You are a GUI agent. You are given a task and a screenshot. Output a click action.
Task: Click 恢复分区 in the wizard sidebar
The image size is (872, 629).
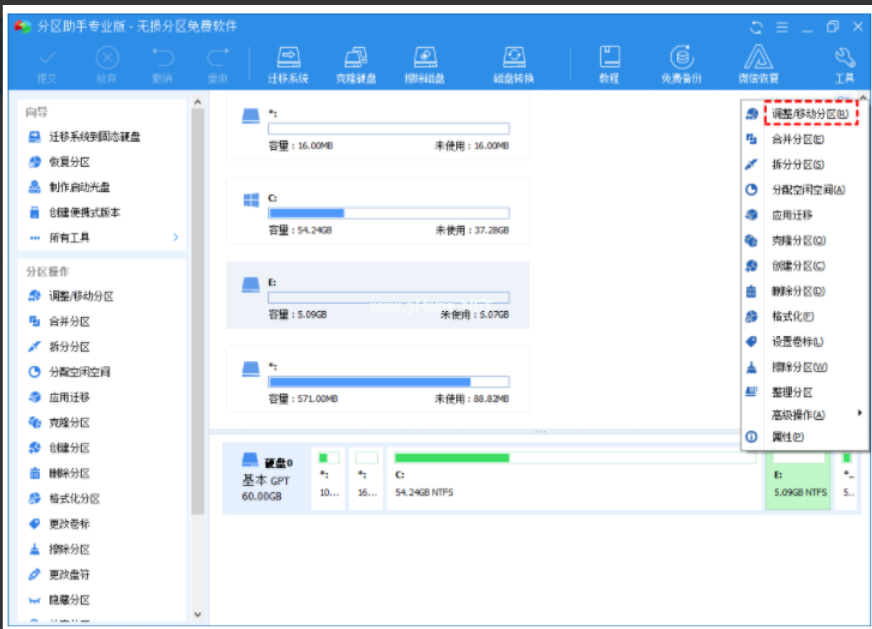(x=69, y=162)
